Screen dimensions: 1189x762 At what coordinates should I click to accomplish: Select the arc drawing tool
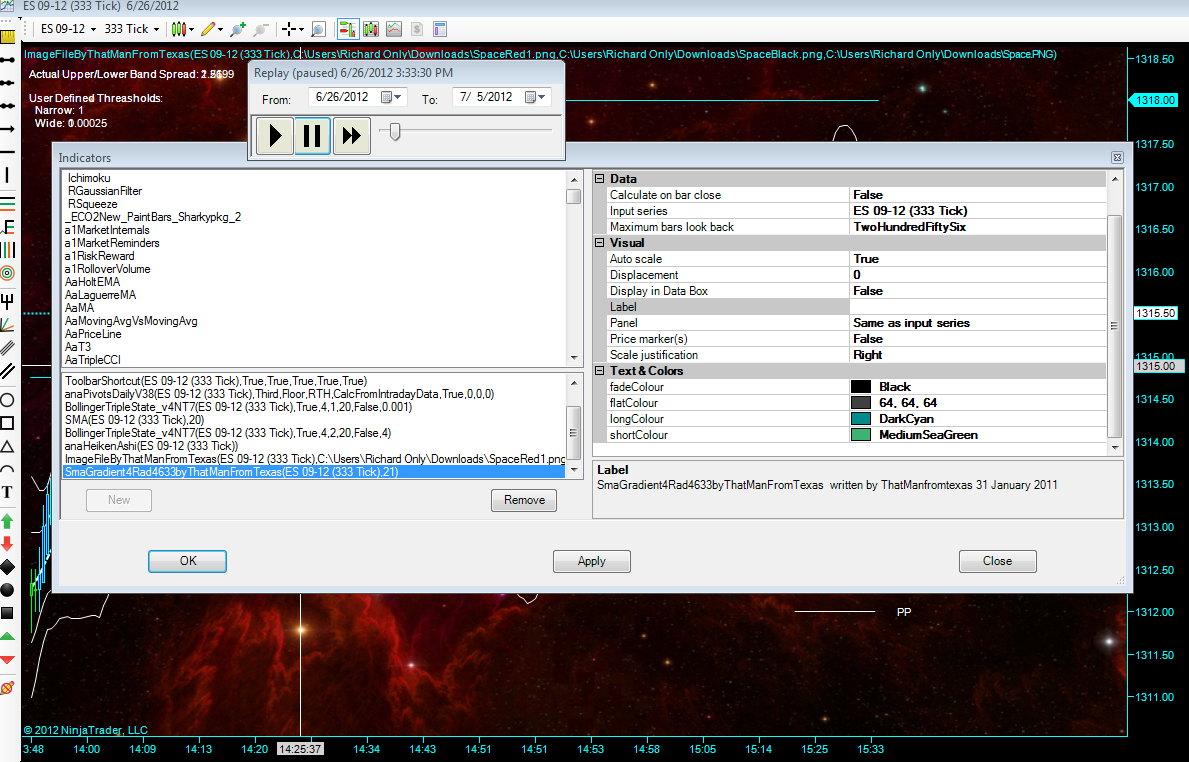(x=8, y=469)
